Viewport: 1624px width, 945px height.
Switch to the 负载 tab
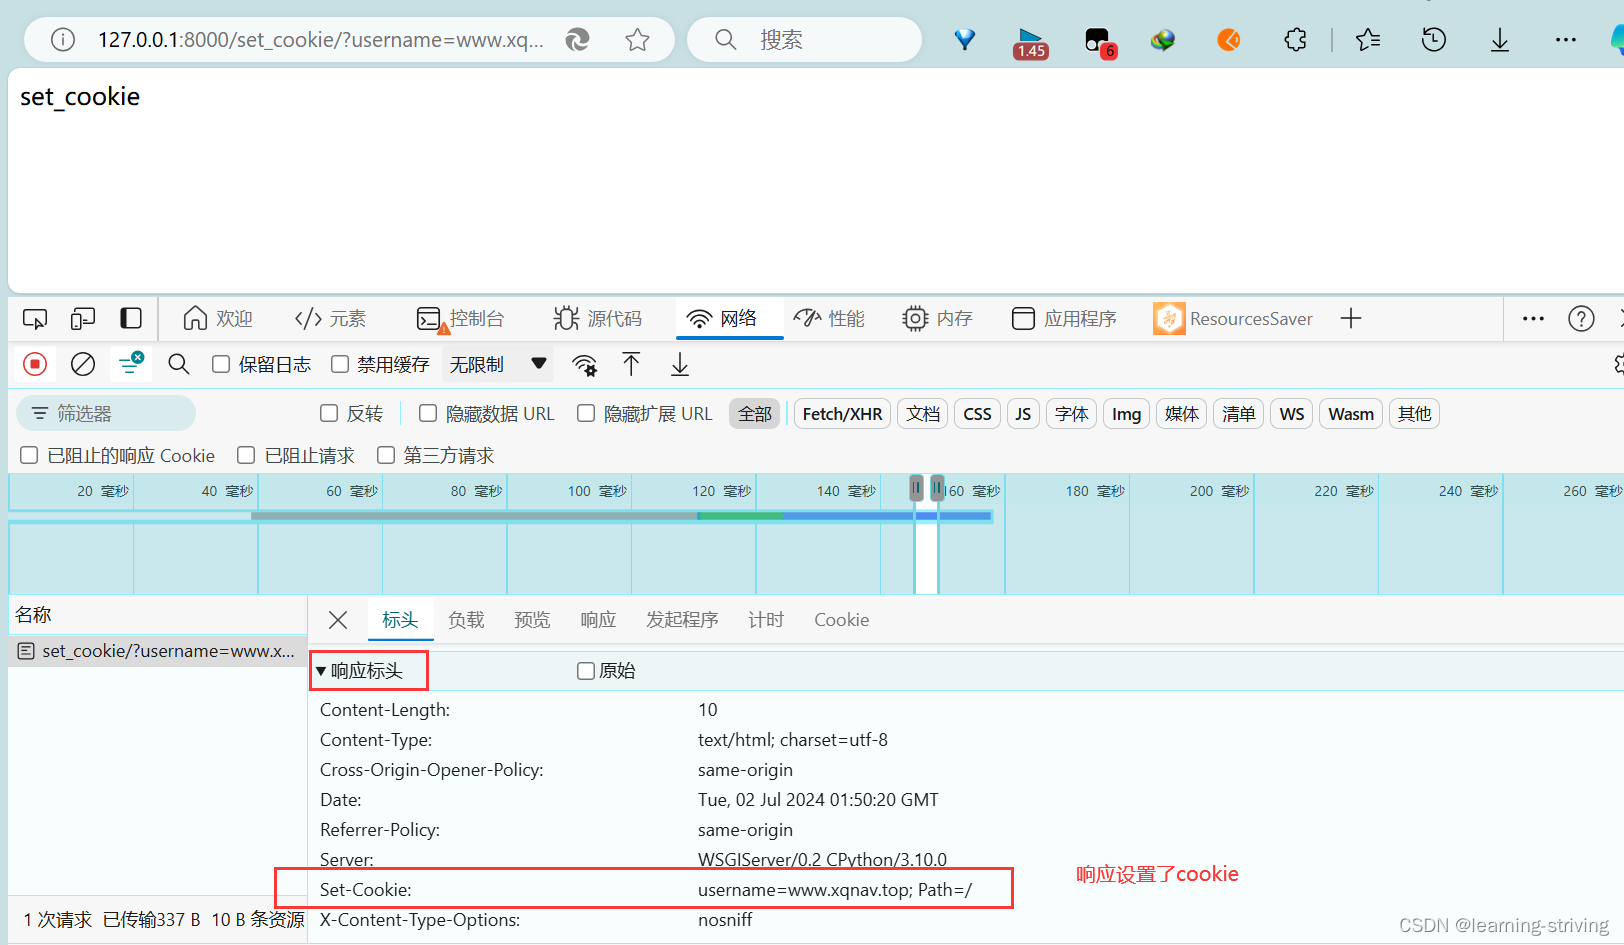point(466,620)
